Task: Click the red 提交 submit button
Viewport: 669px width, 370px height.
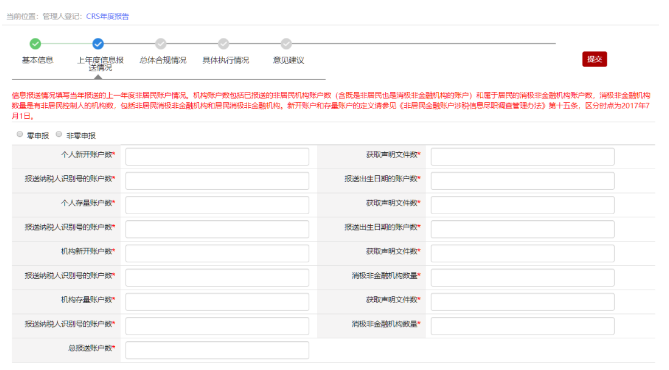Action: 594,59
